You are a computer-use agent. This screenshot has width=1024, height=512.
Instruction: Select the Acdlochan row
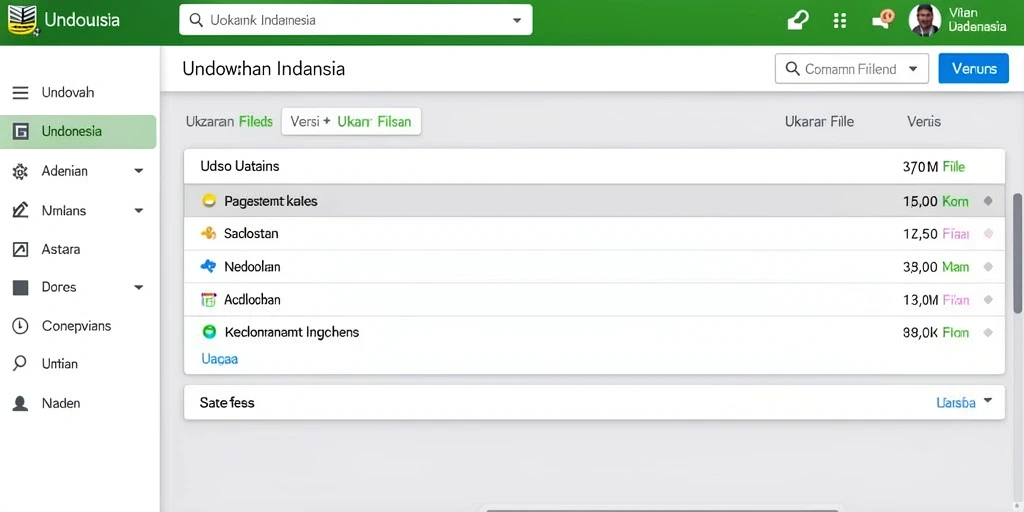pos(594,300)
